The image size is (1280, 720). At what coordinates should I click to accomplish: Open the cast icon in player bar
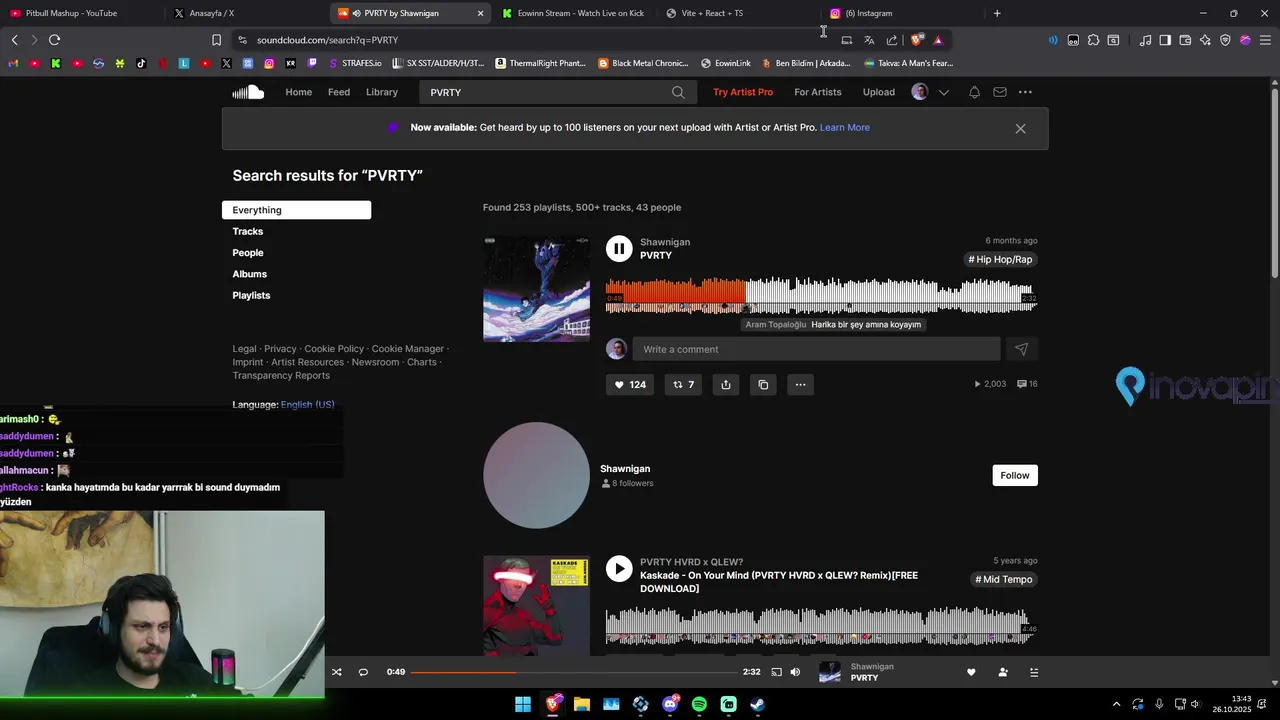click(776, 672)
